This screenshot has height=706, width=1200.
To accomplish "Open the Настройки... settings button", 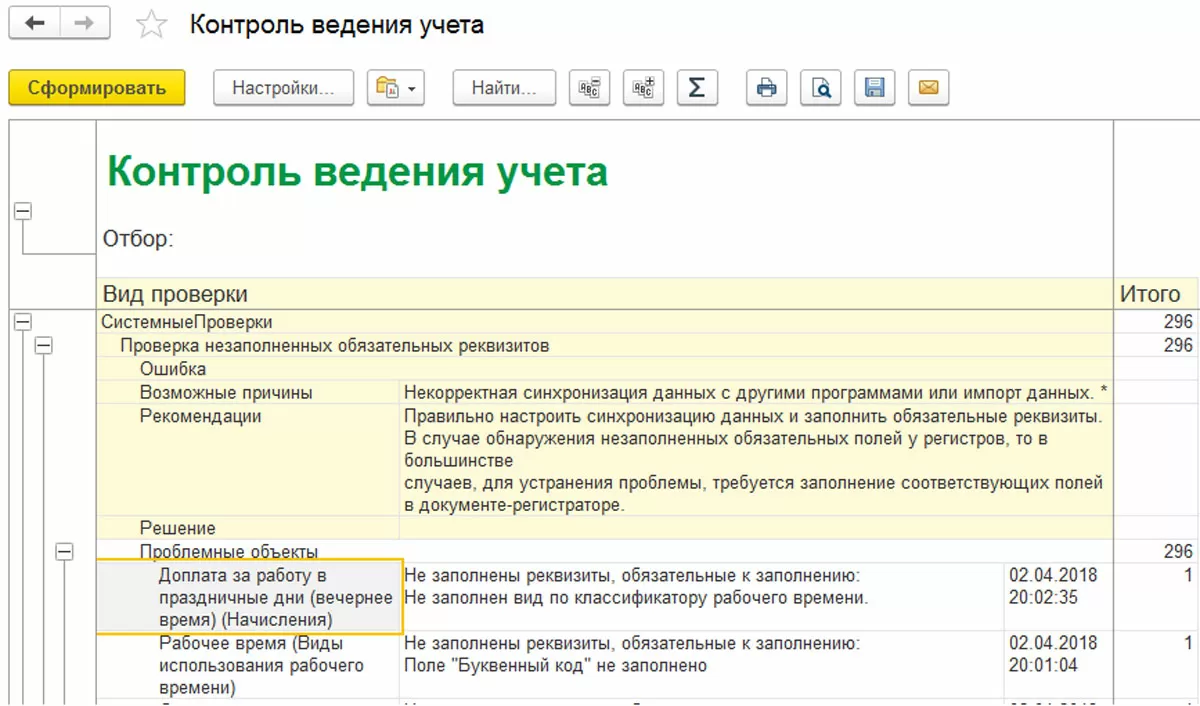I will [283, 88].
